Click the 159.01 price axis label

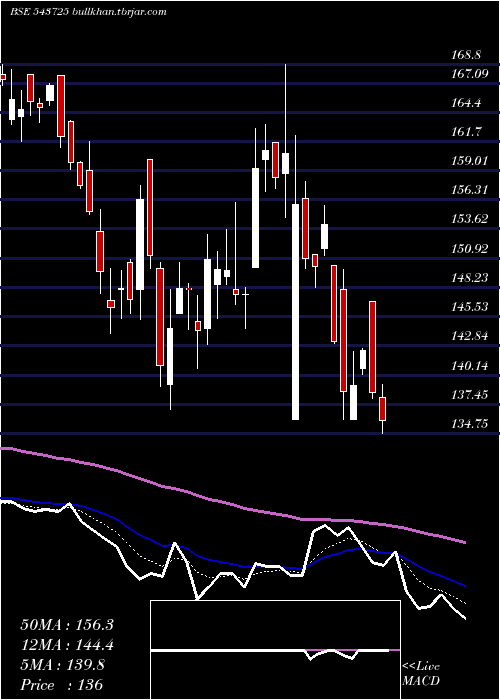point(470,161)
